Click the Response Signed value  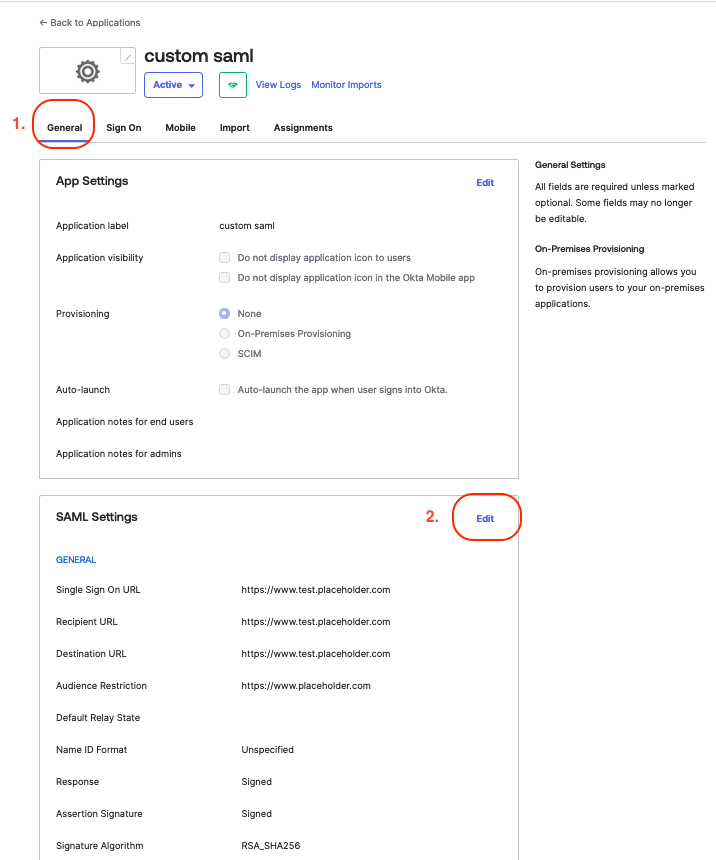(x=256, y=782)
